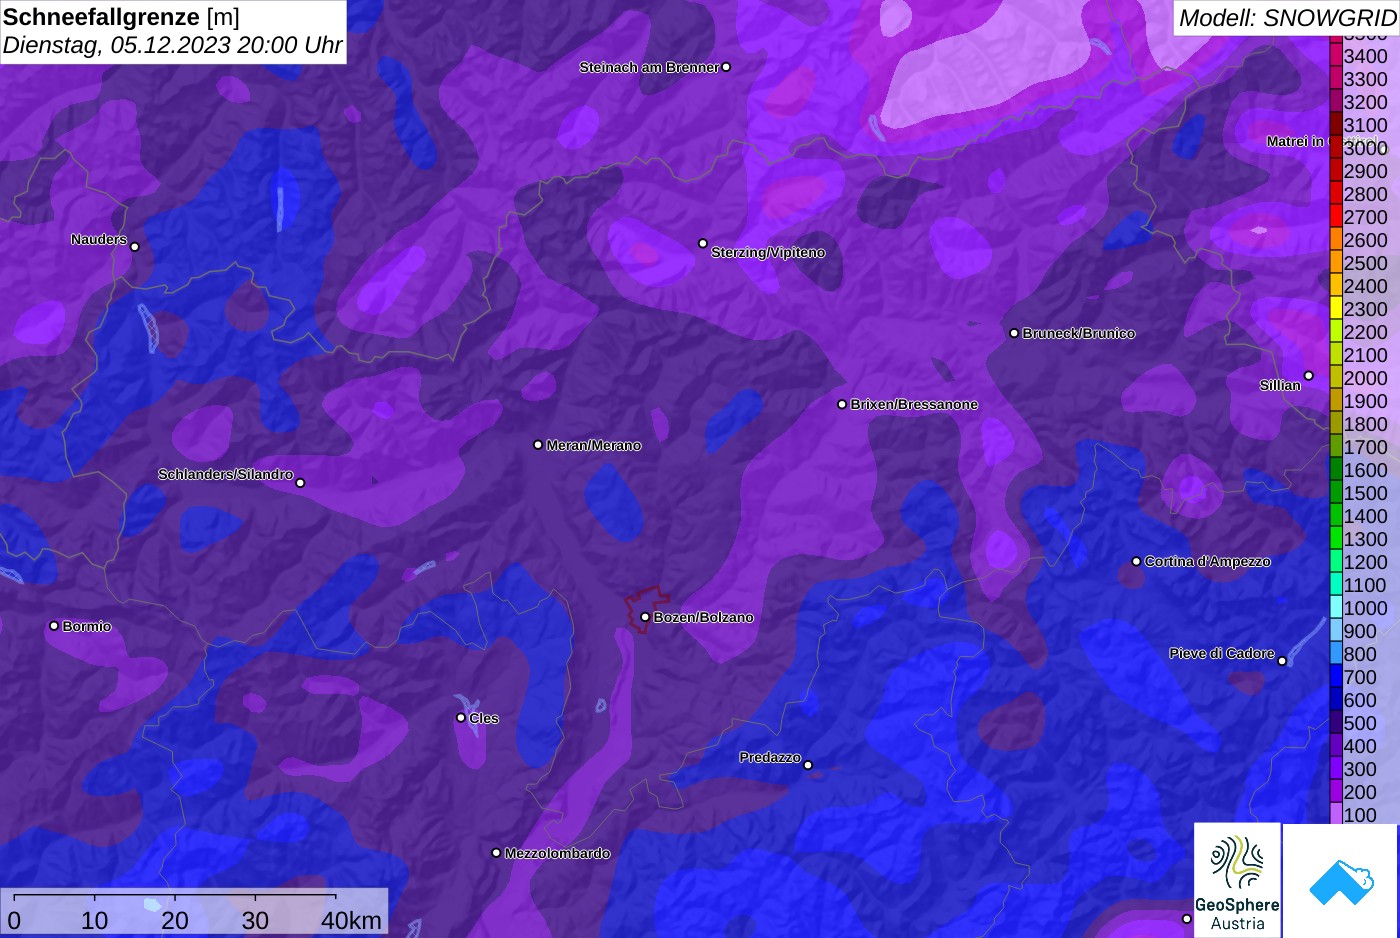Click the Sillian location marker dot
Screen dimensions: 1400x938
[1309, 376]
